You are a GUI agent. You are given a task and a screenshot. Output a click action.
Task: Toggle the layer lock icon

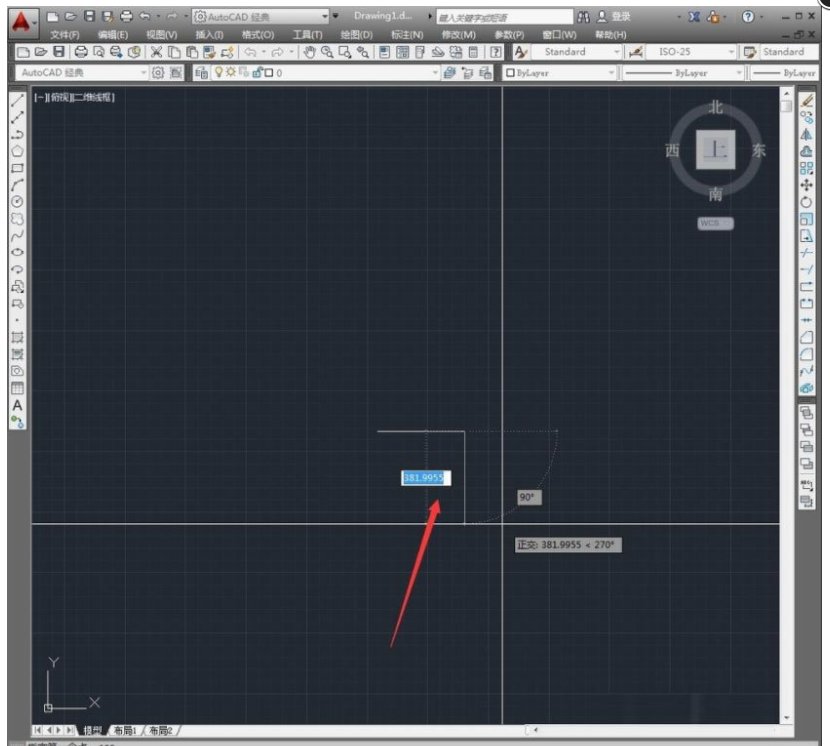coord(256,73)
